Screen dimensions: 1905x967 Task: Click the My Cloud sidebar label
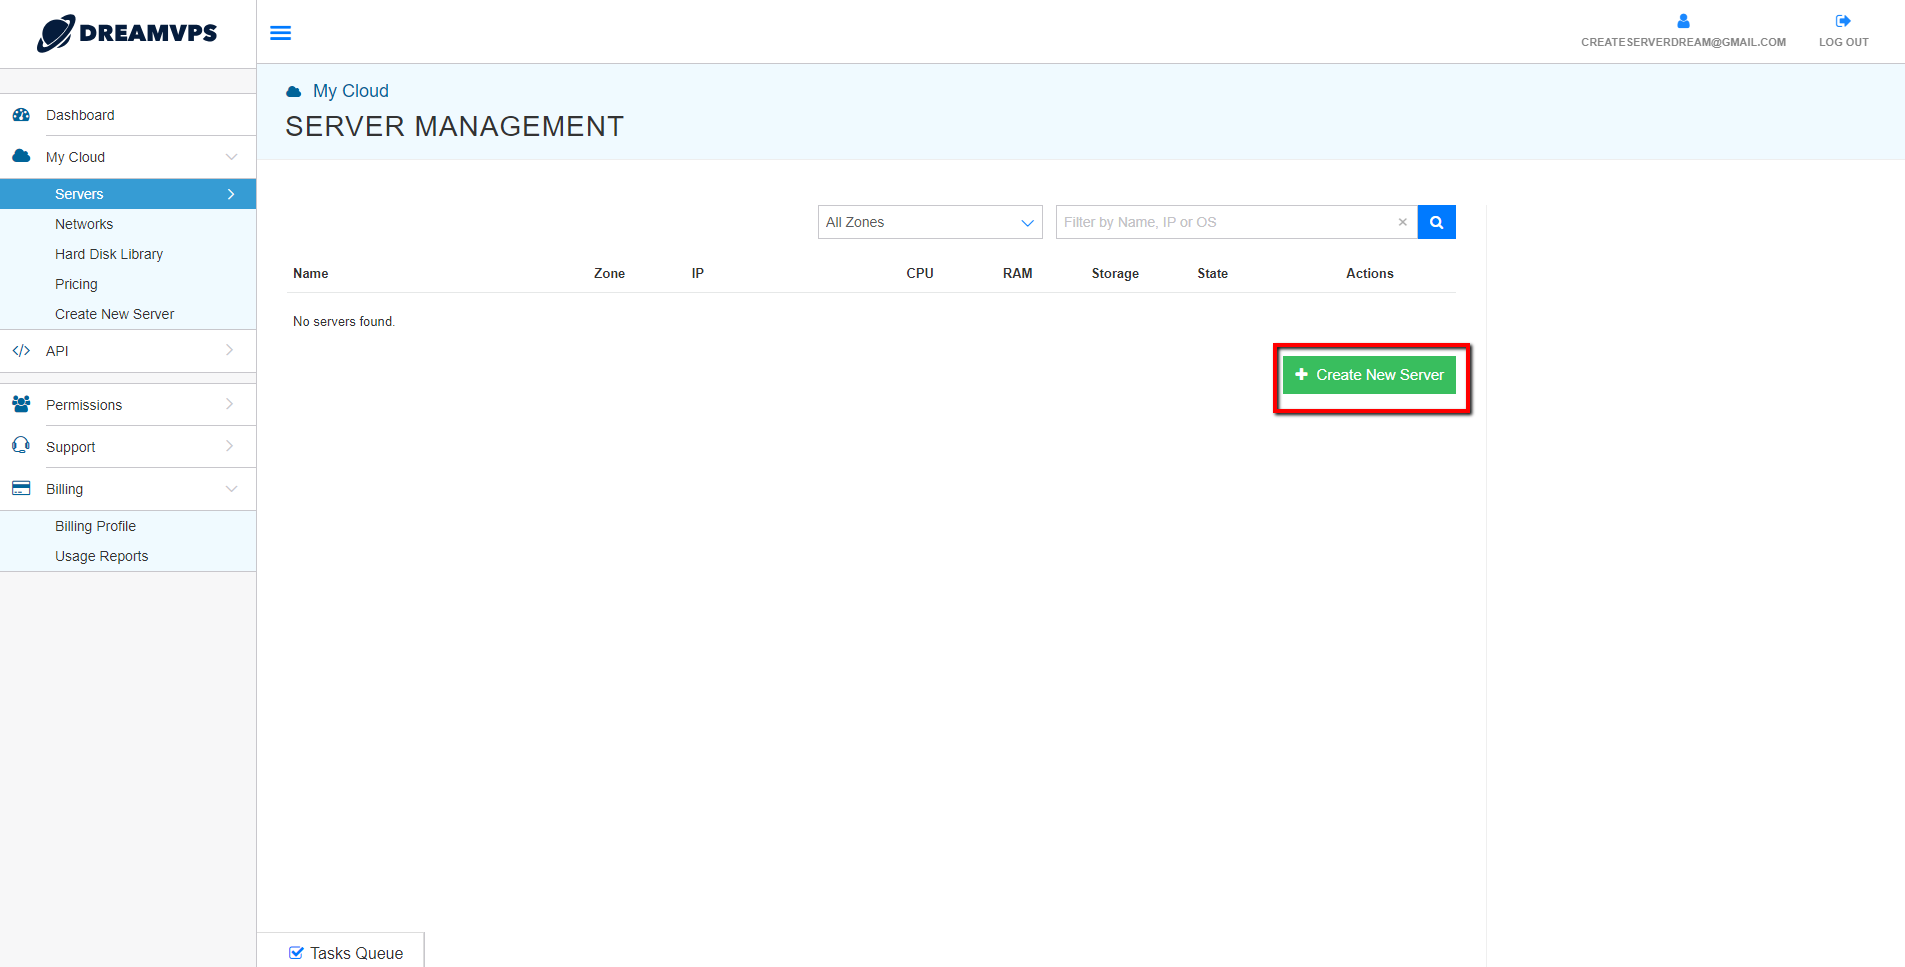tap(75, 157)
